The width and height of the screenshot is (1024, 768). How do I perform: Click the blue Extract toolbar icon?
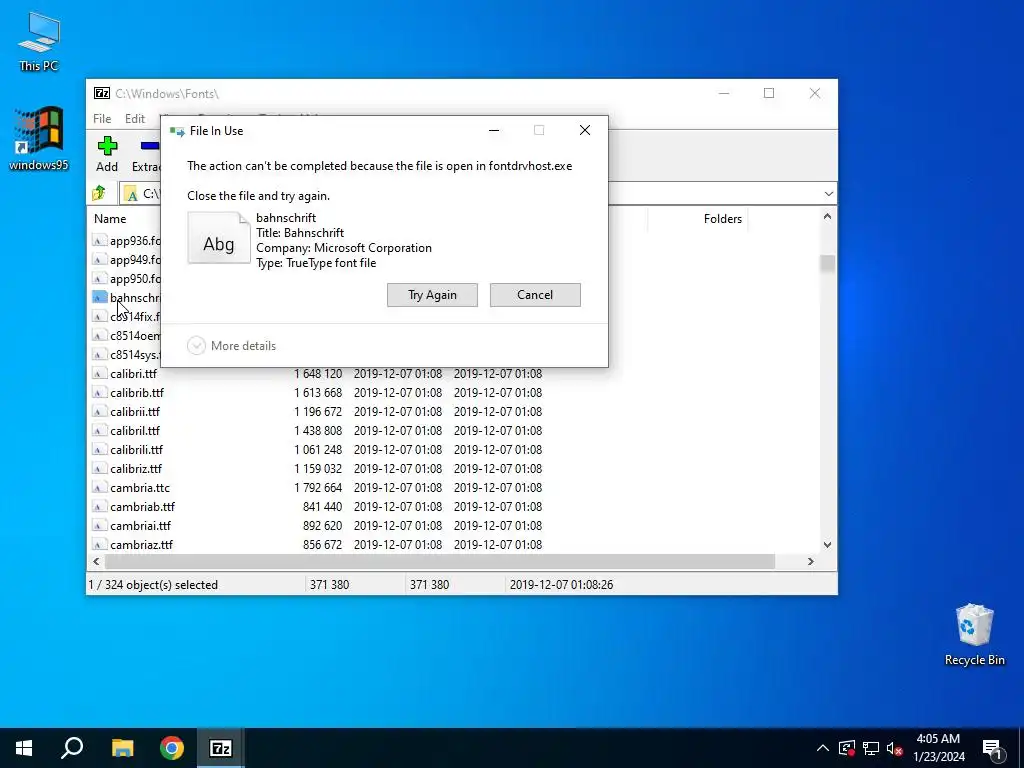150,146
